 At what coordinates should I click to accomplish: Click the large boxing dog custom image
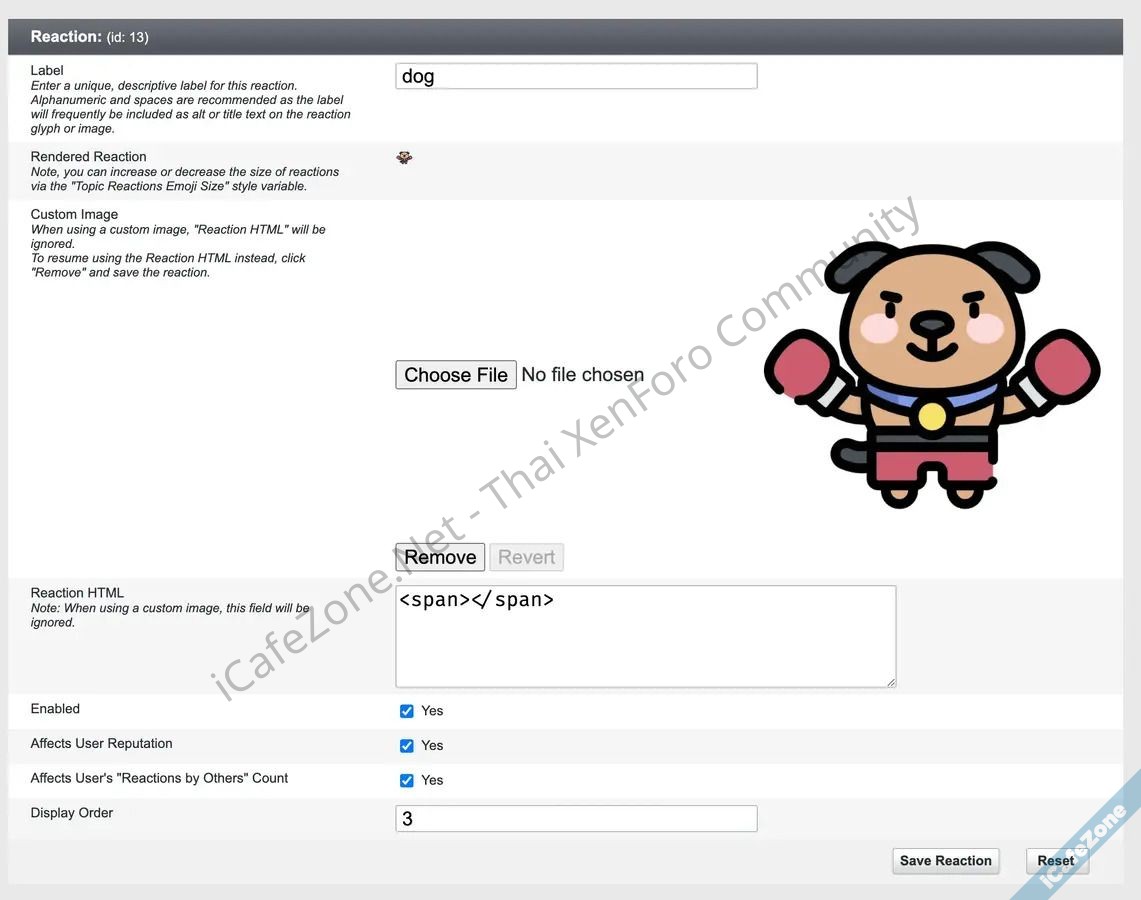[931, 374]
